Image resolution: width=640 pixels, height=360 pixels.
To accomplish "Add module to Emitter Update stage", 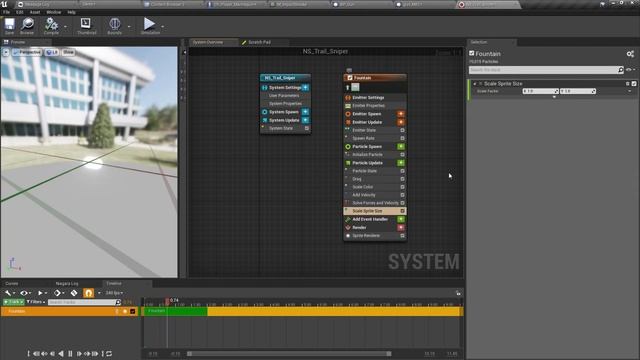I will (x=401, y=122).
